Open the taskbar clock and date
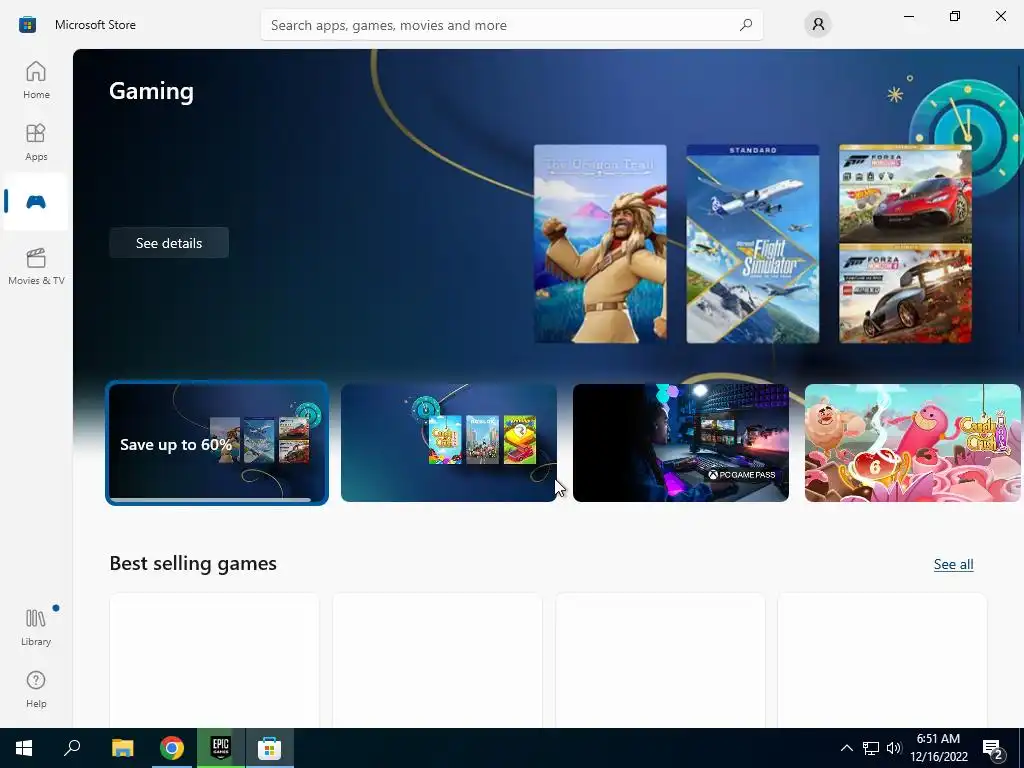The width and height of the screenshot is (1024, 768). pyautogui.click(x=938, y=748)
